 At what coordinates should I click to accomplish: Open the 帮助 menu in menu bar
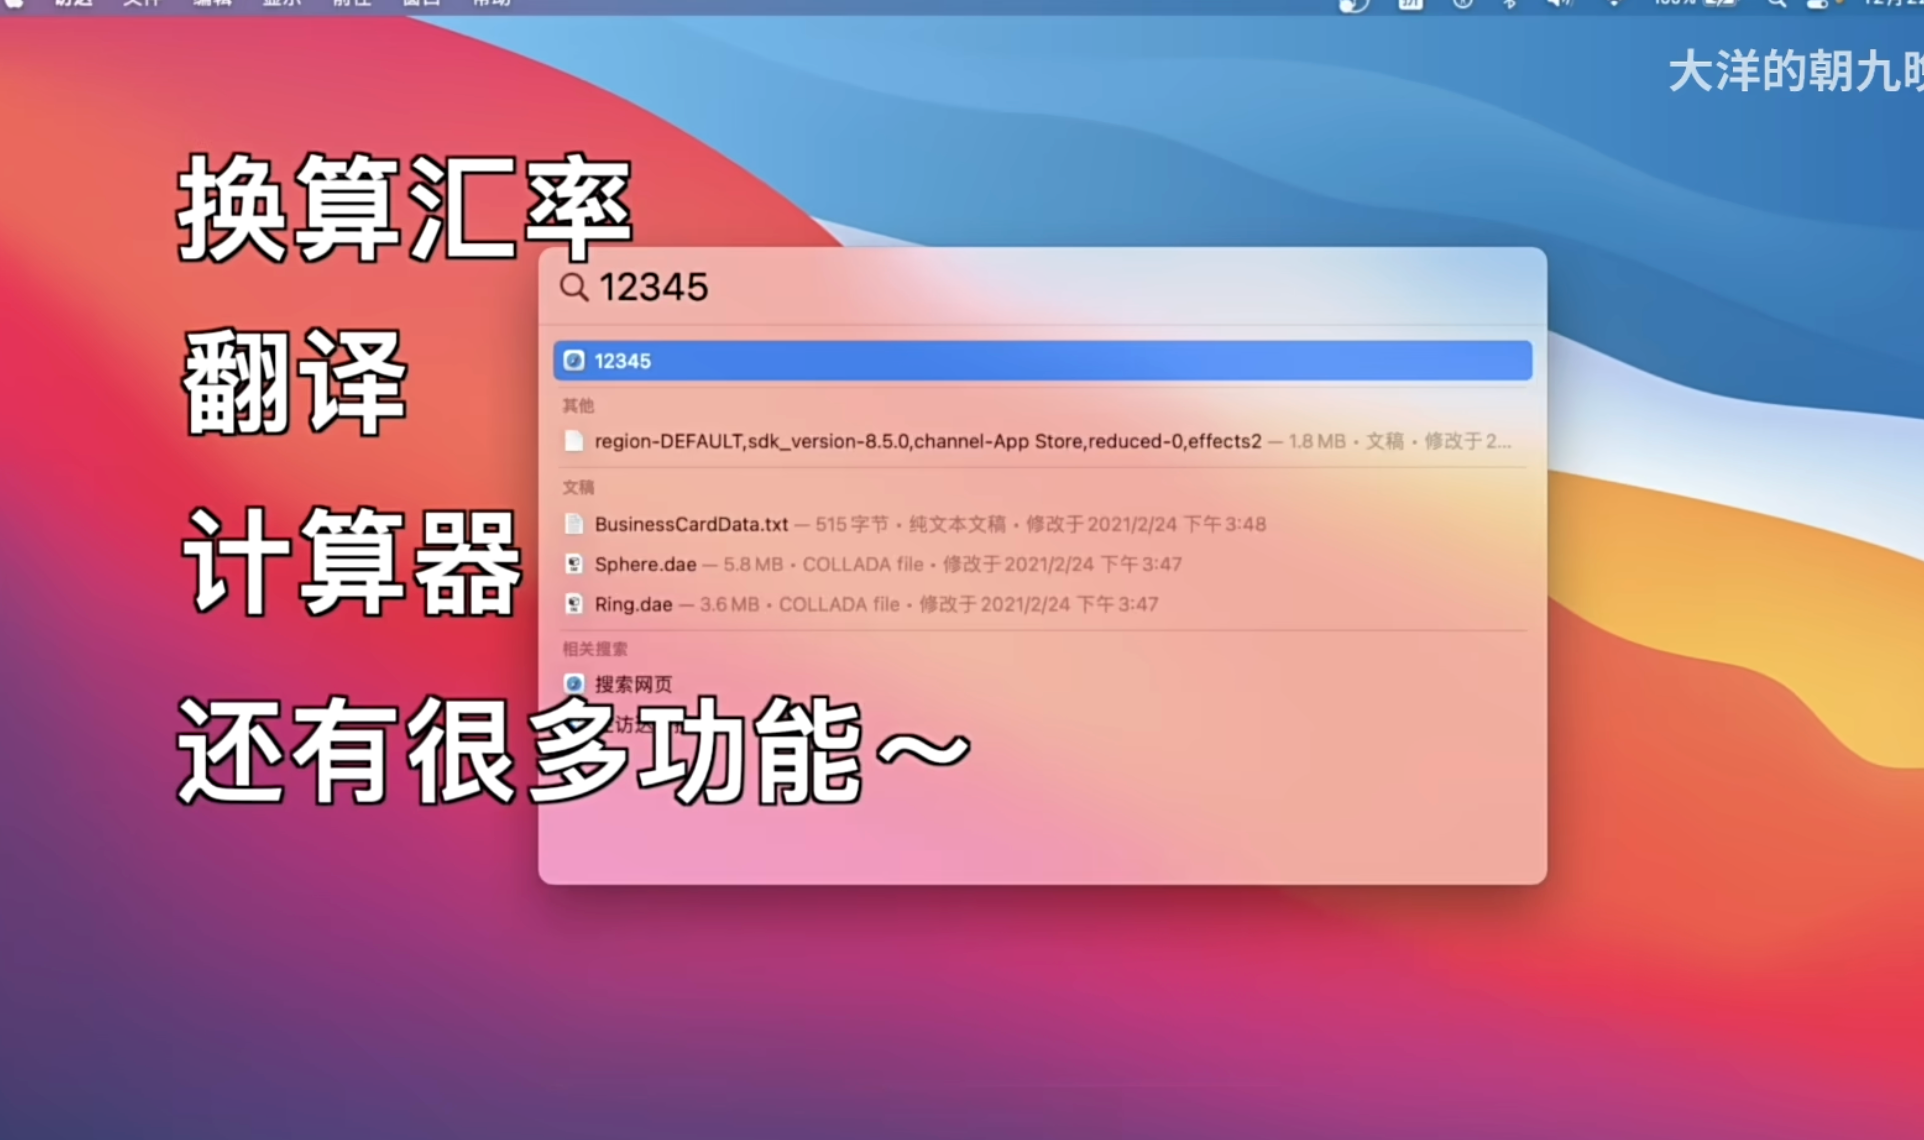click(x=491, y=3)
